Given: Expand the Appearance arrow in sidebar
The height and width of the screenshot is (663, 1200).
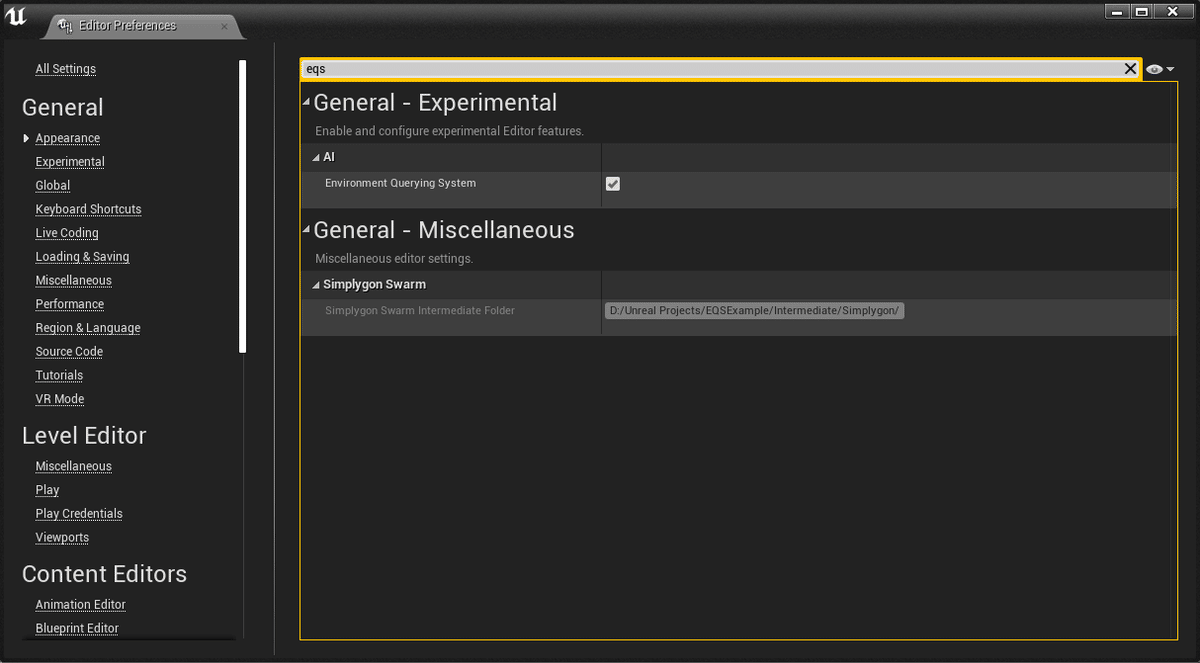Looking at the screenshot, I should 26,138.
